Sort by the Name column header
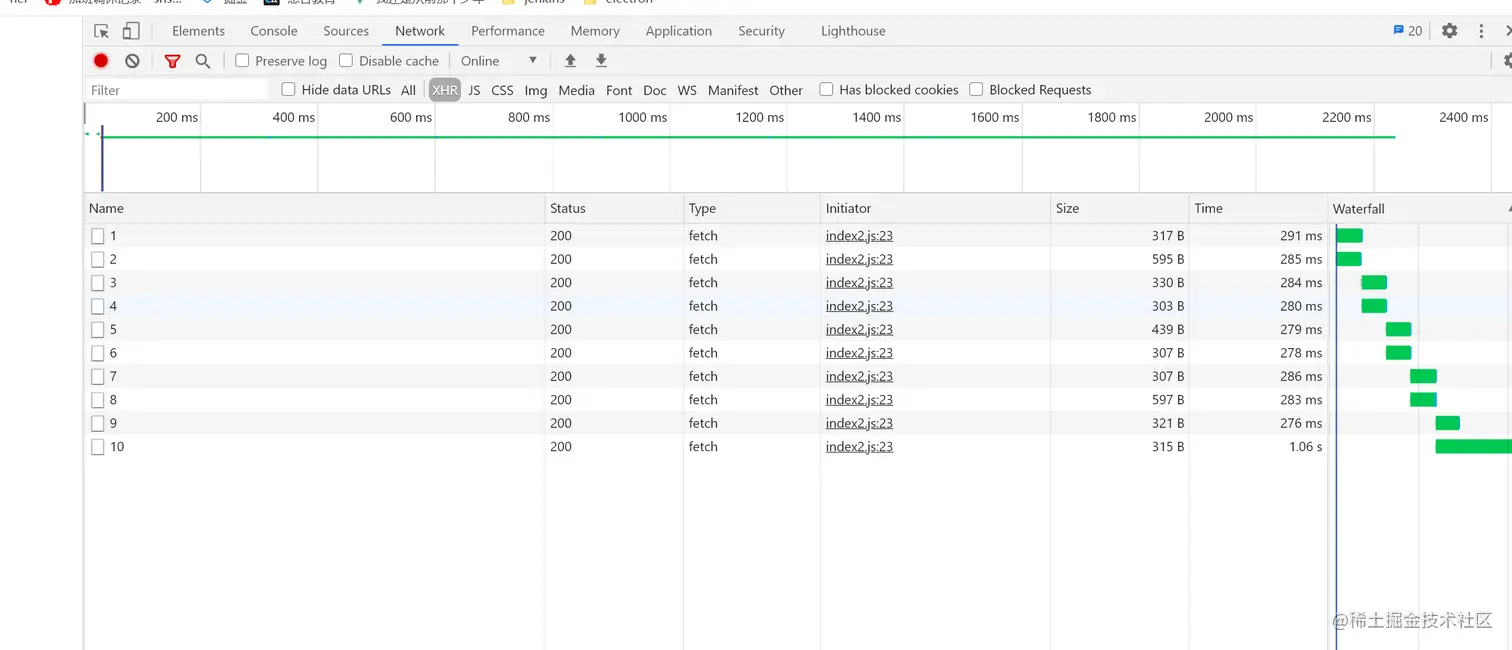This screenshot has width=1512, height=650. coord(314,208)
